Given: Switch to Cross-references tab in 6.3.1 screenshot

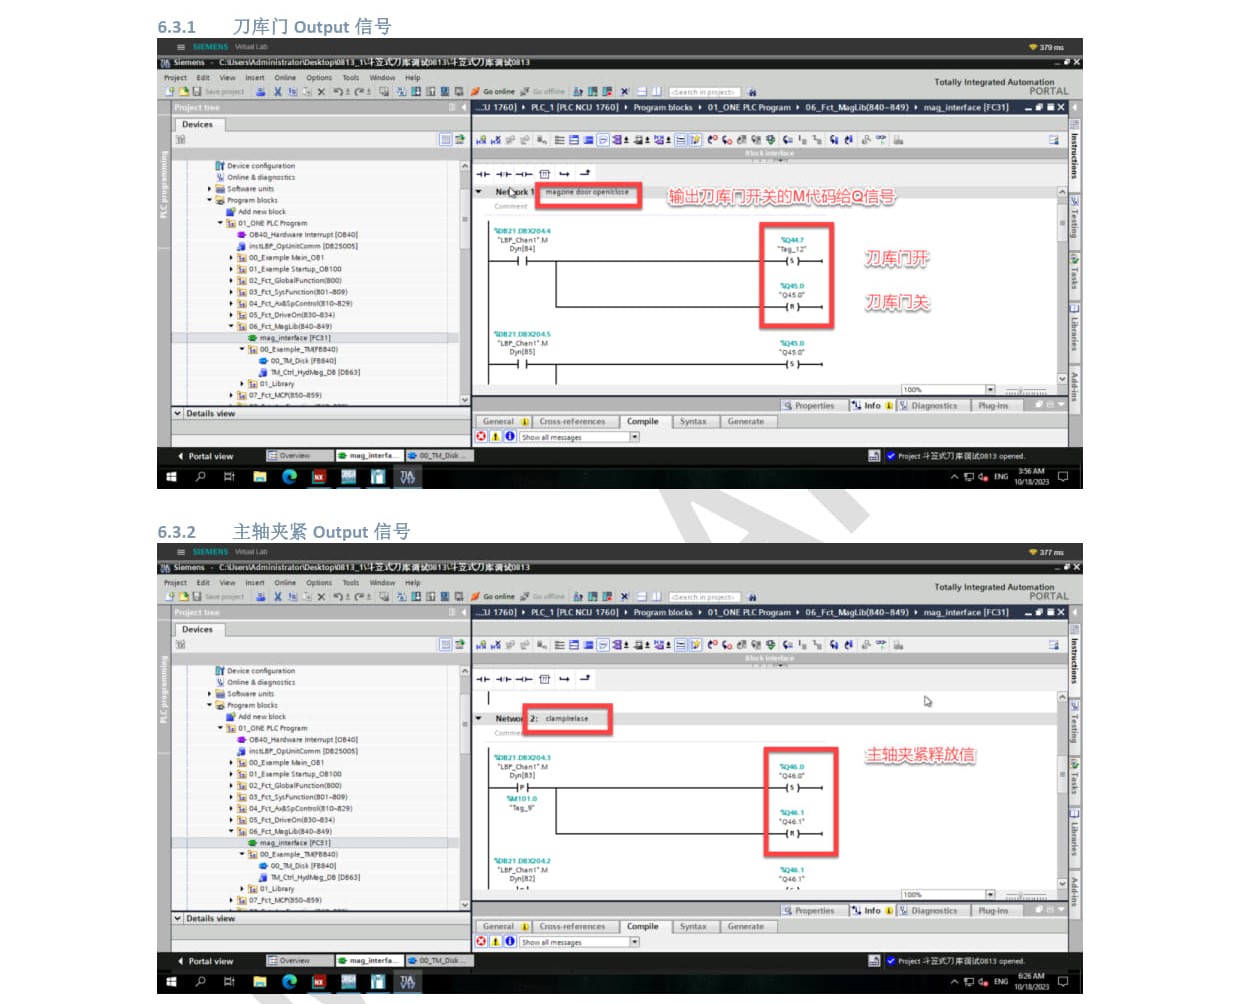Looking at the screenshot, I should (x=572, y=421).
